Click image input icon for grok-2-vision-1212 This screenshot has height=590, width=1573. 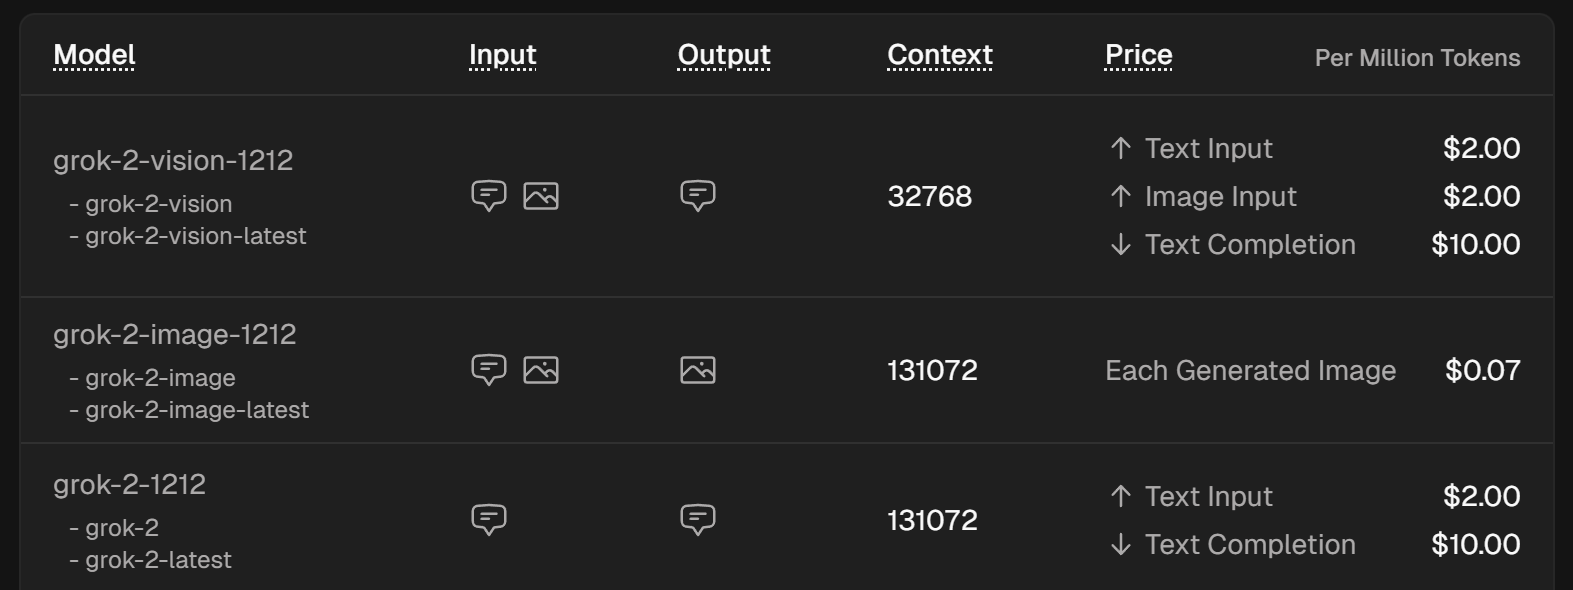(541, 195)
